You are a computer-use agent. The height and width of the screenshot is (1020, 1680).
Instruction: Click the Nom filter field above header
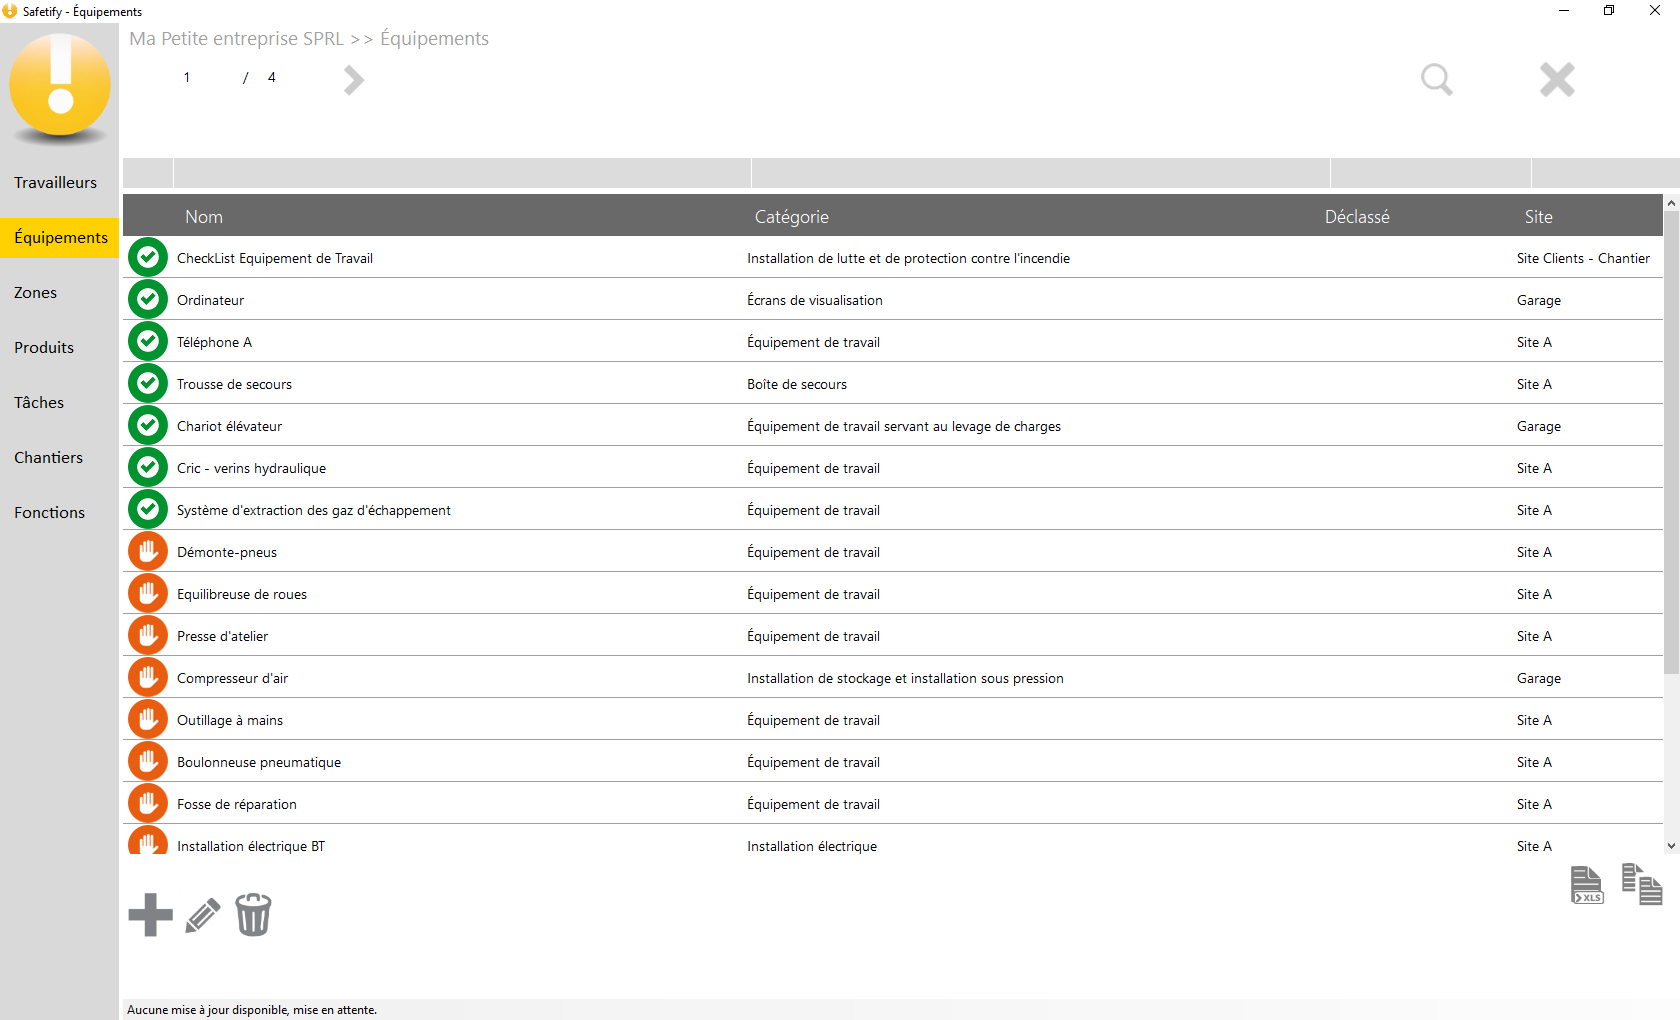point(462,173)
